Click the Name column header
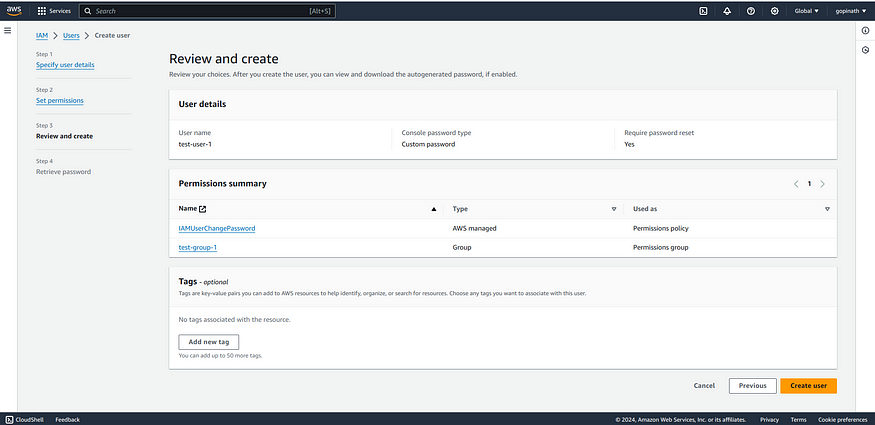Image resolution: width=875 pixels, height=425 pixels. pos(188,209)
